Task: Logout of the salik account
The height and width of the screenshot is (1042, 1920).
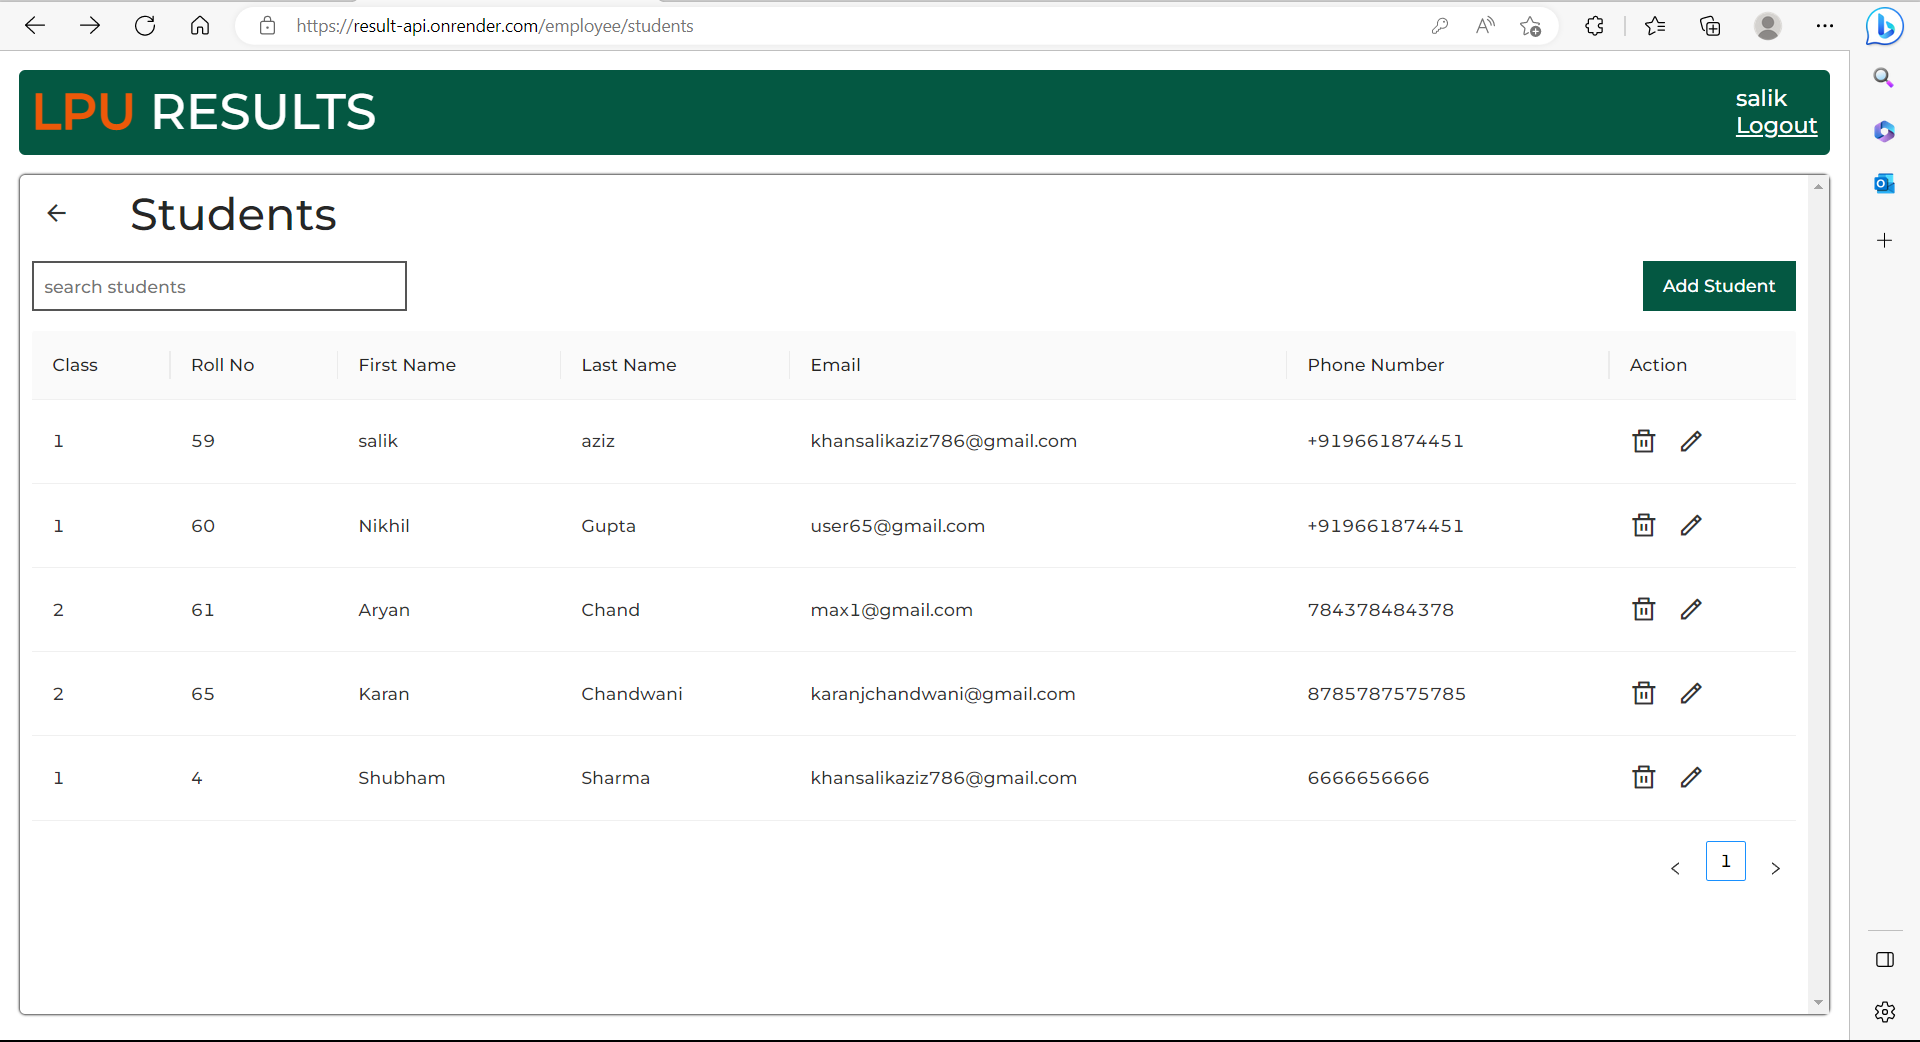Action: pyautogui.click(x=1776, y=125)
